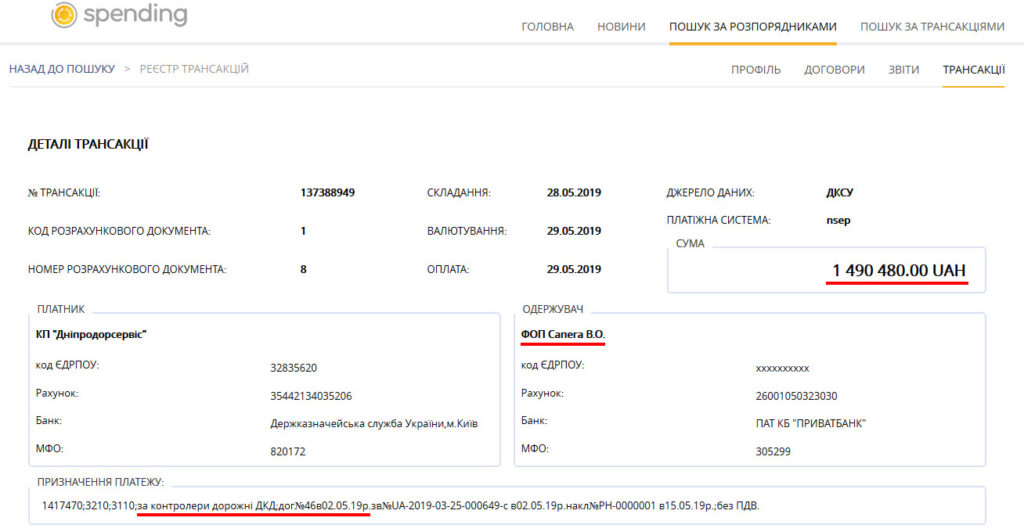
Task: Switch to the ПРОФІЛЬ tab
Action: (756, 70)
